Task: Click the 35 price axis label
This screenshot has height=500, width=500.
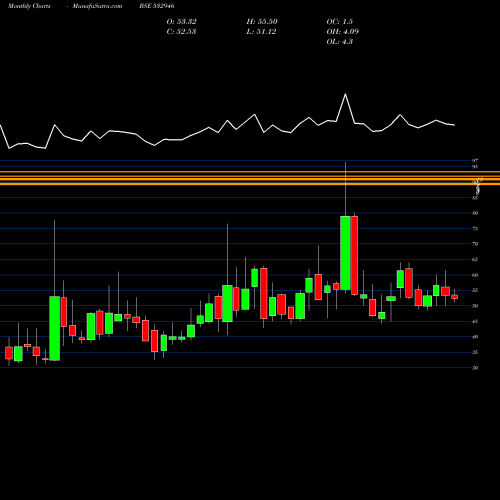Action: pyautogui.click(x=475, y=352)
